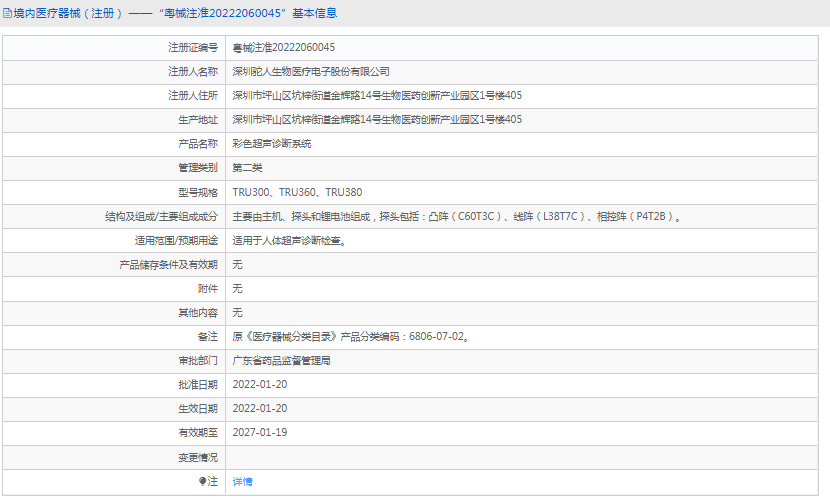Click the 无 value in 产品储存条件及有效期 row
The width and height of the screenshot is (830, 500).
(237, 265)
